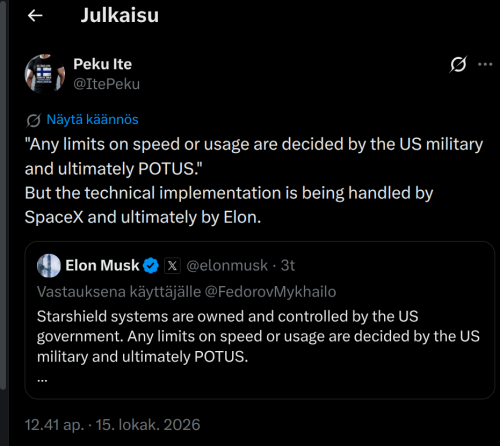Image resolution: width=500 pixels, height=446 pixels.
Task: Open Elon Musk's avatar in quoted post
Action: coord(49,266)
